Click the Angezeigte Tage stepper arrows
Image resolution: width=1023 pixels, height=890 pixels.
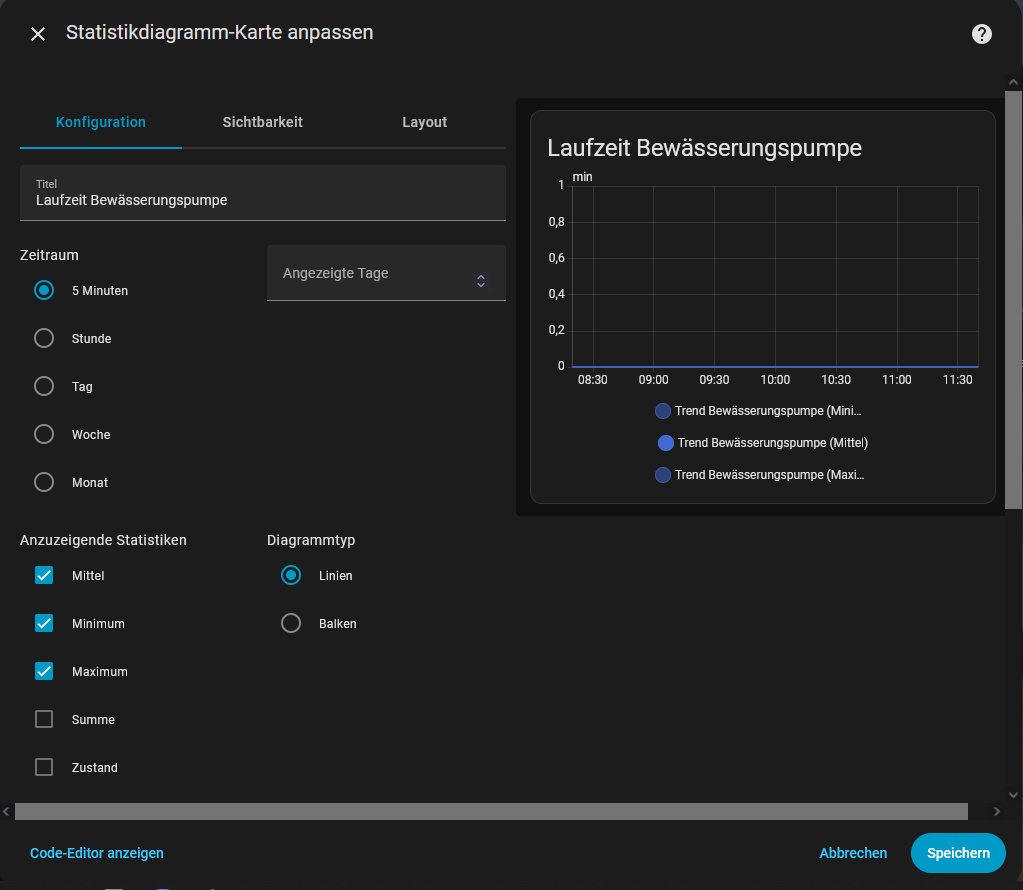point(481,281)
